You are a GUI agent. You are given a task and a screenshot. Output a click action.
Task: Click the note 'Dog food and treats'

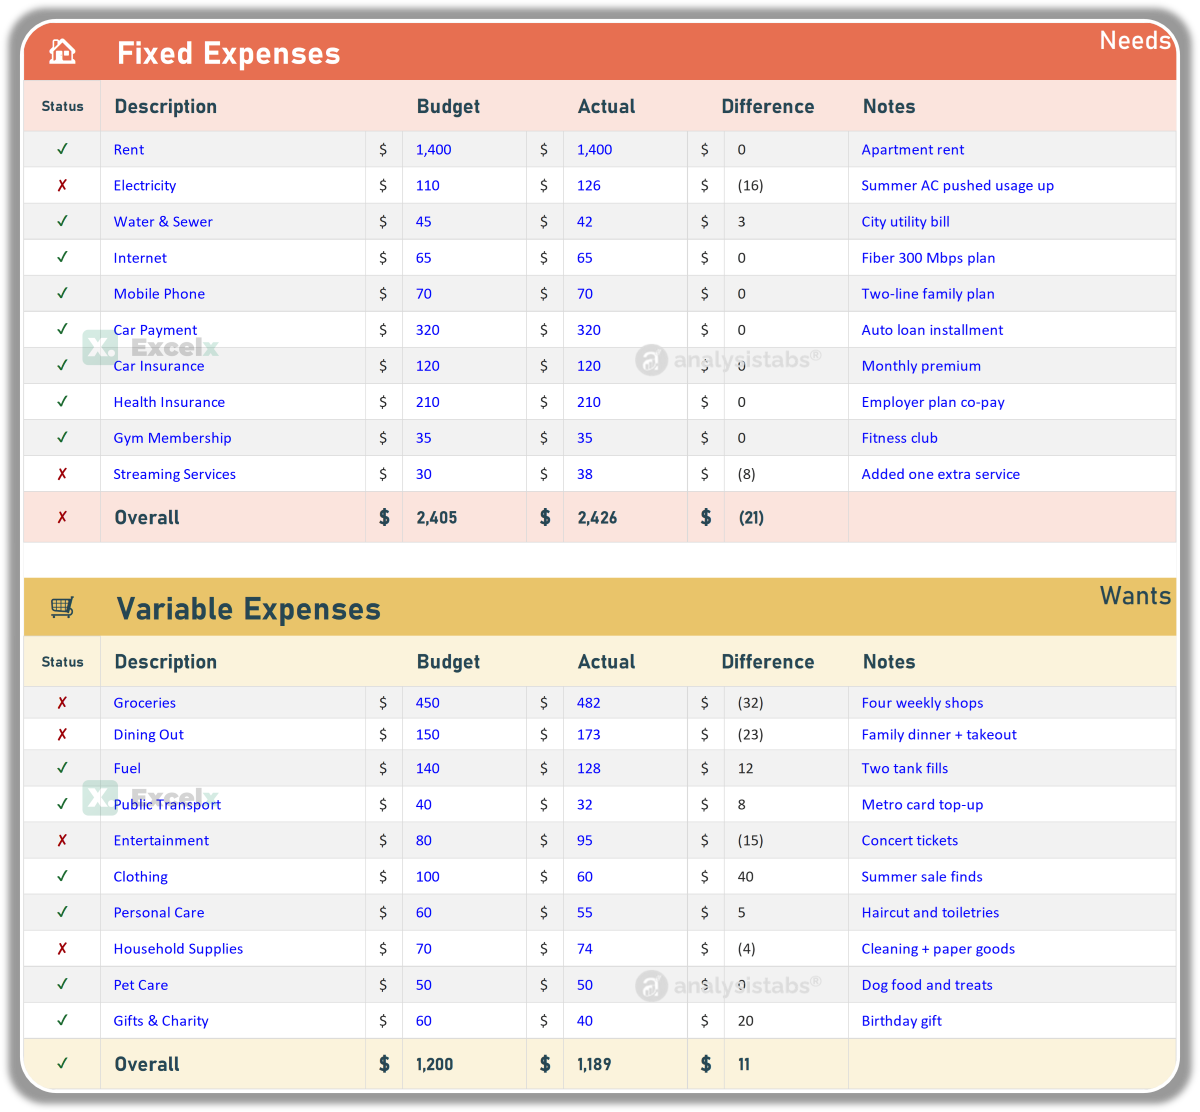click(927, 984)
